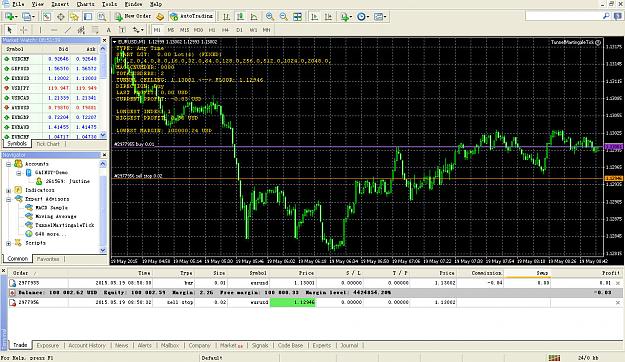Select the Trendline drawing tool
This screenshot has height=362, width=625.
tap(68, 30)
